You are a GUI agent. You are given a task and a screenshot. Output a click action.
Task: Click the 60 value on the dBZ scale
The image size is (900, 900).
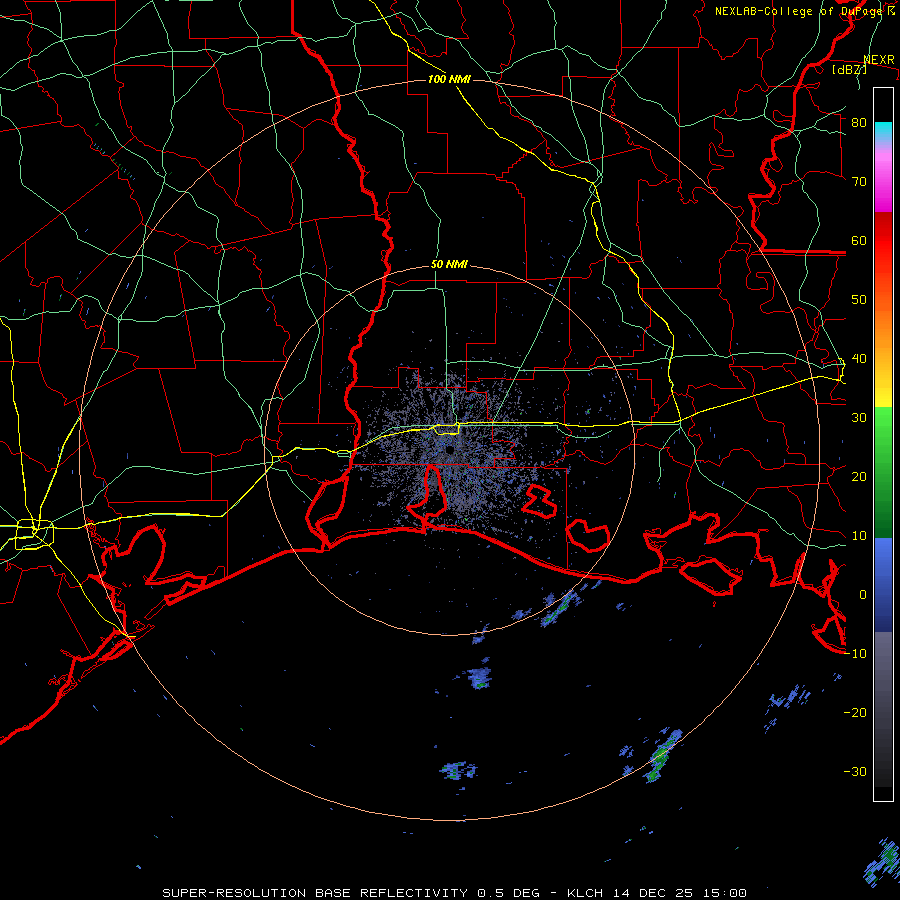[x=859, y=241]
